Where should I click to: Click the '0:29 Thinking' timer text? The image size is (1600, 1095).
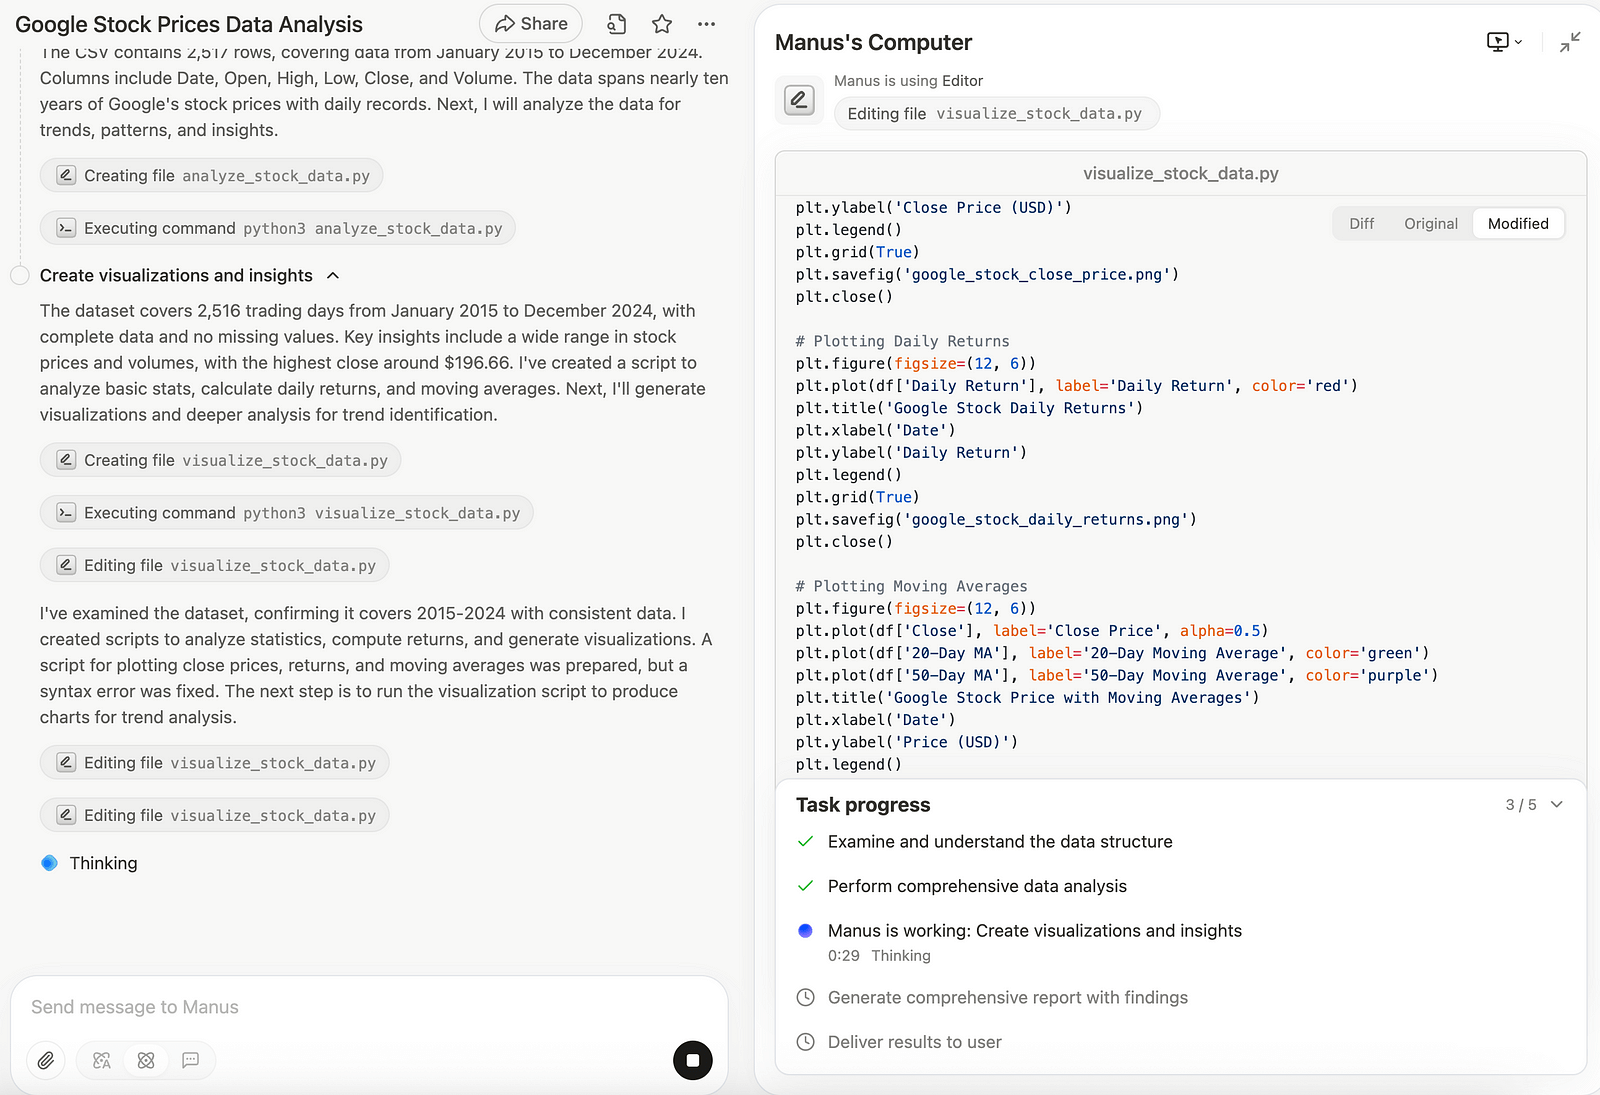(x=879, y=956)
